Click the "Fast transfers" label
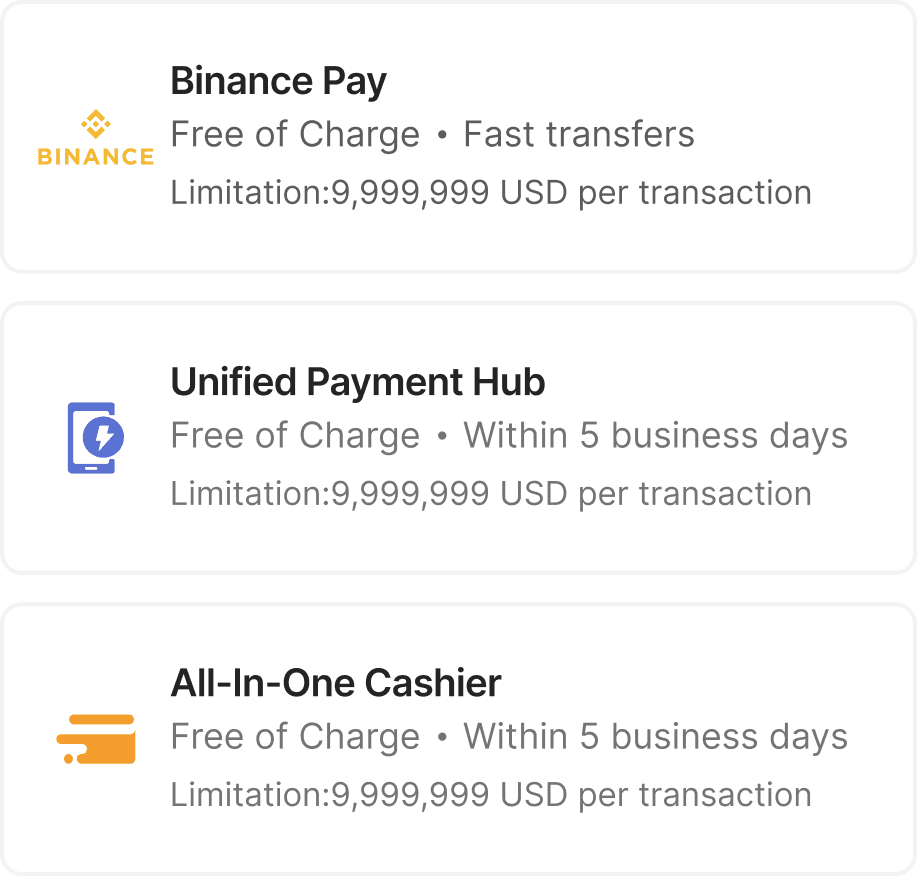Image resolution: width=918 pixels, height=876 pixels. [579, 135]
